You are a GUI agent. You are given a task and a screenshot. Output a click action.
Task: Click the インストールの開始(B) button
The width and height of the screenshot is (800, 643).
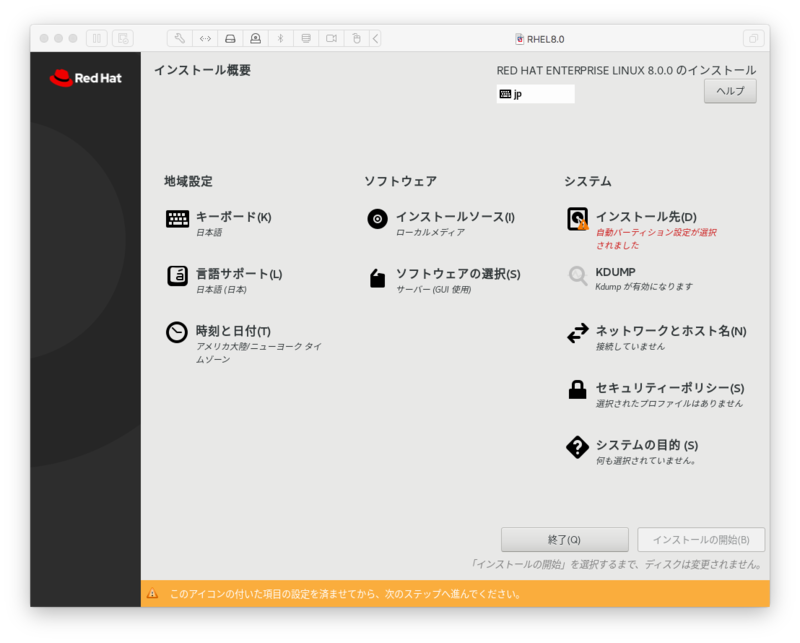[x=701, y=539]
